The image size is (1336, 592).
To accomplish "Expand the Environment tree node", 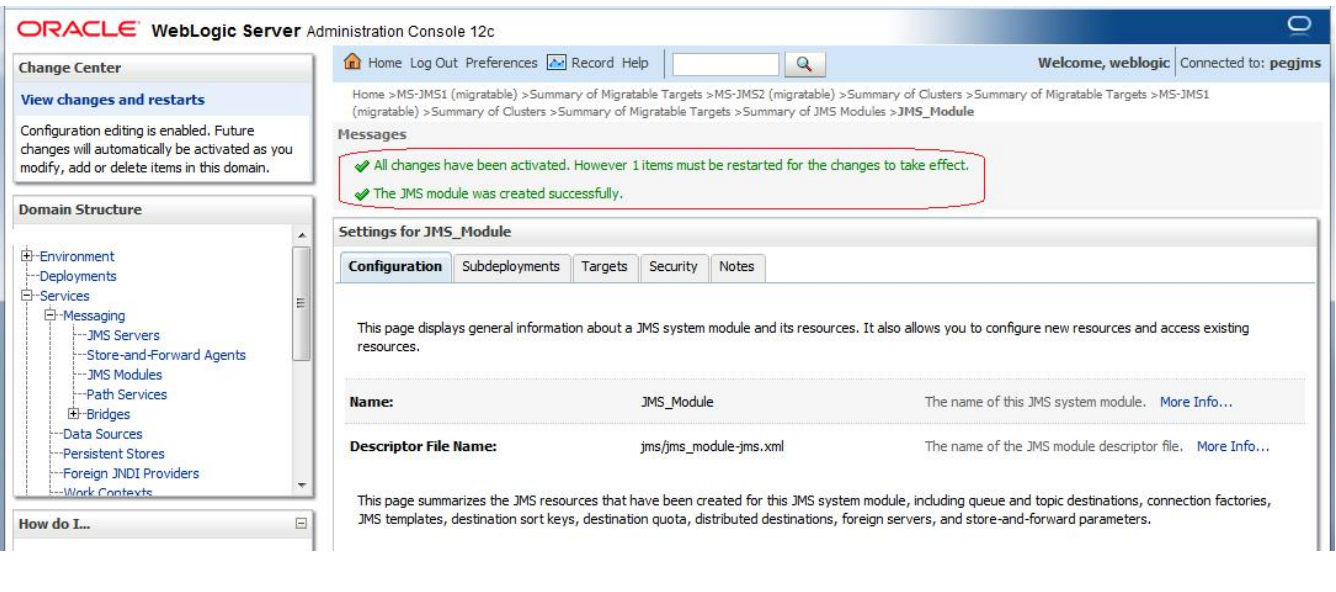I will pyautogui.click(x=26, y=257).
